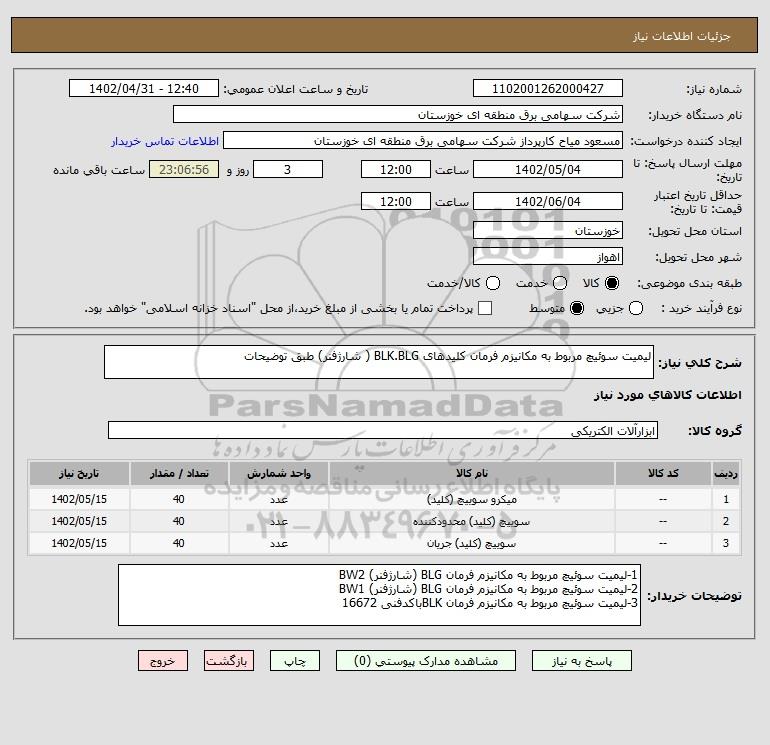The height and width of the screenshot is (745, 770).
Task: Choose متوسط purchase process radio
Action: click(x=577, y=308)
